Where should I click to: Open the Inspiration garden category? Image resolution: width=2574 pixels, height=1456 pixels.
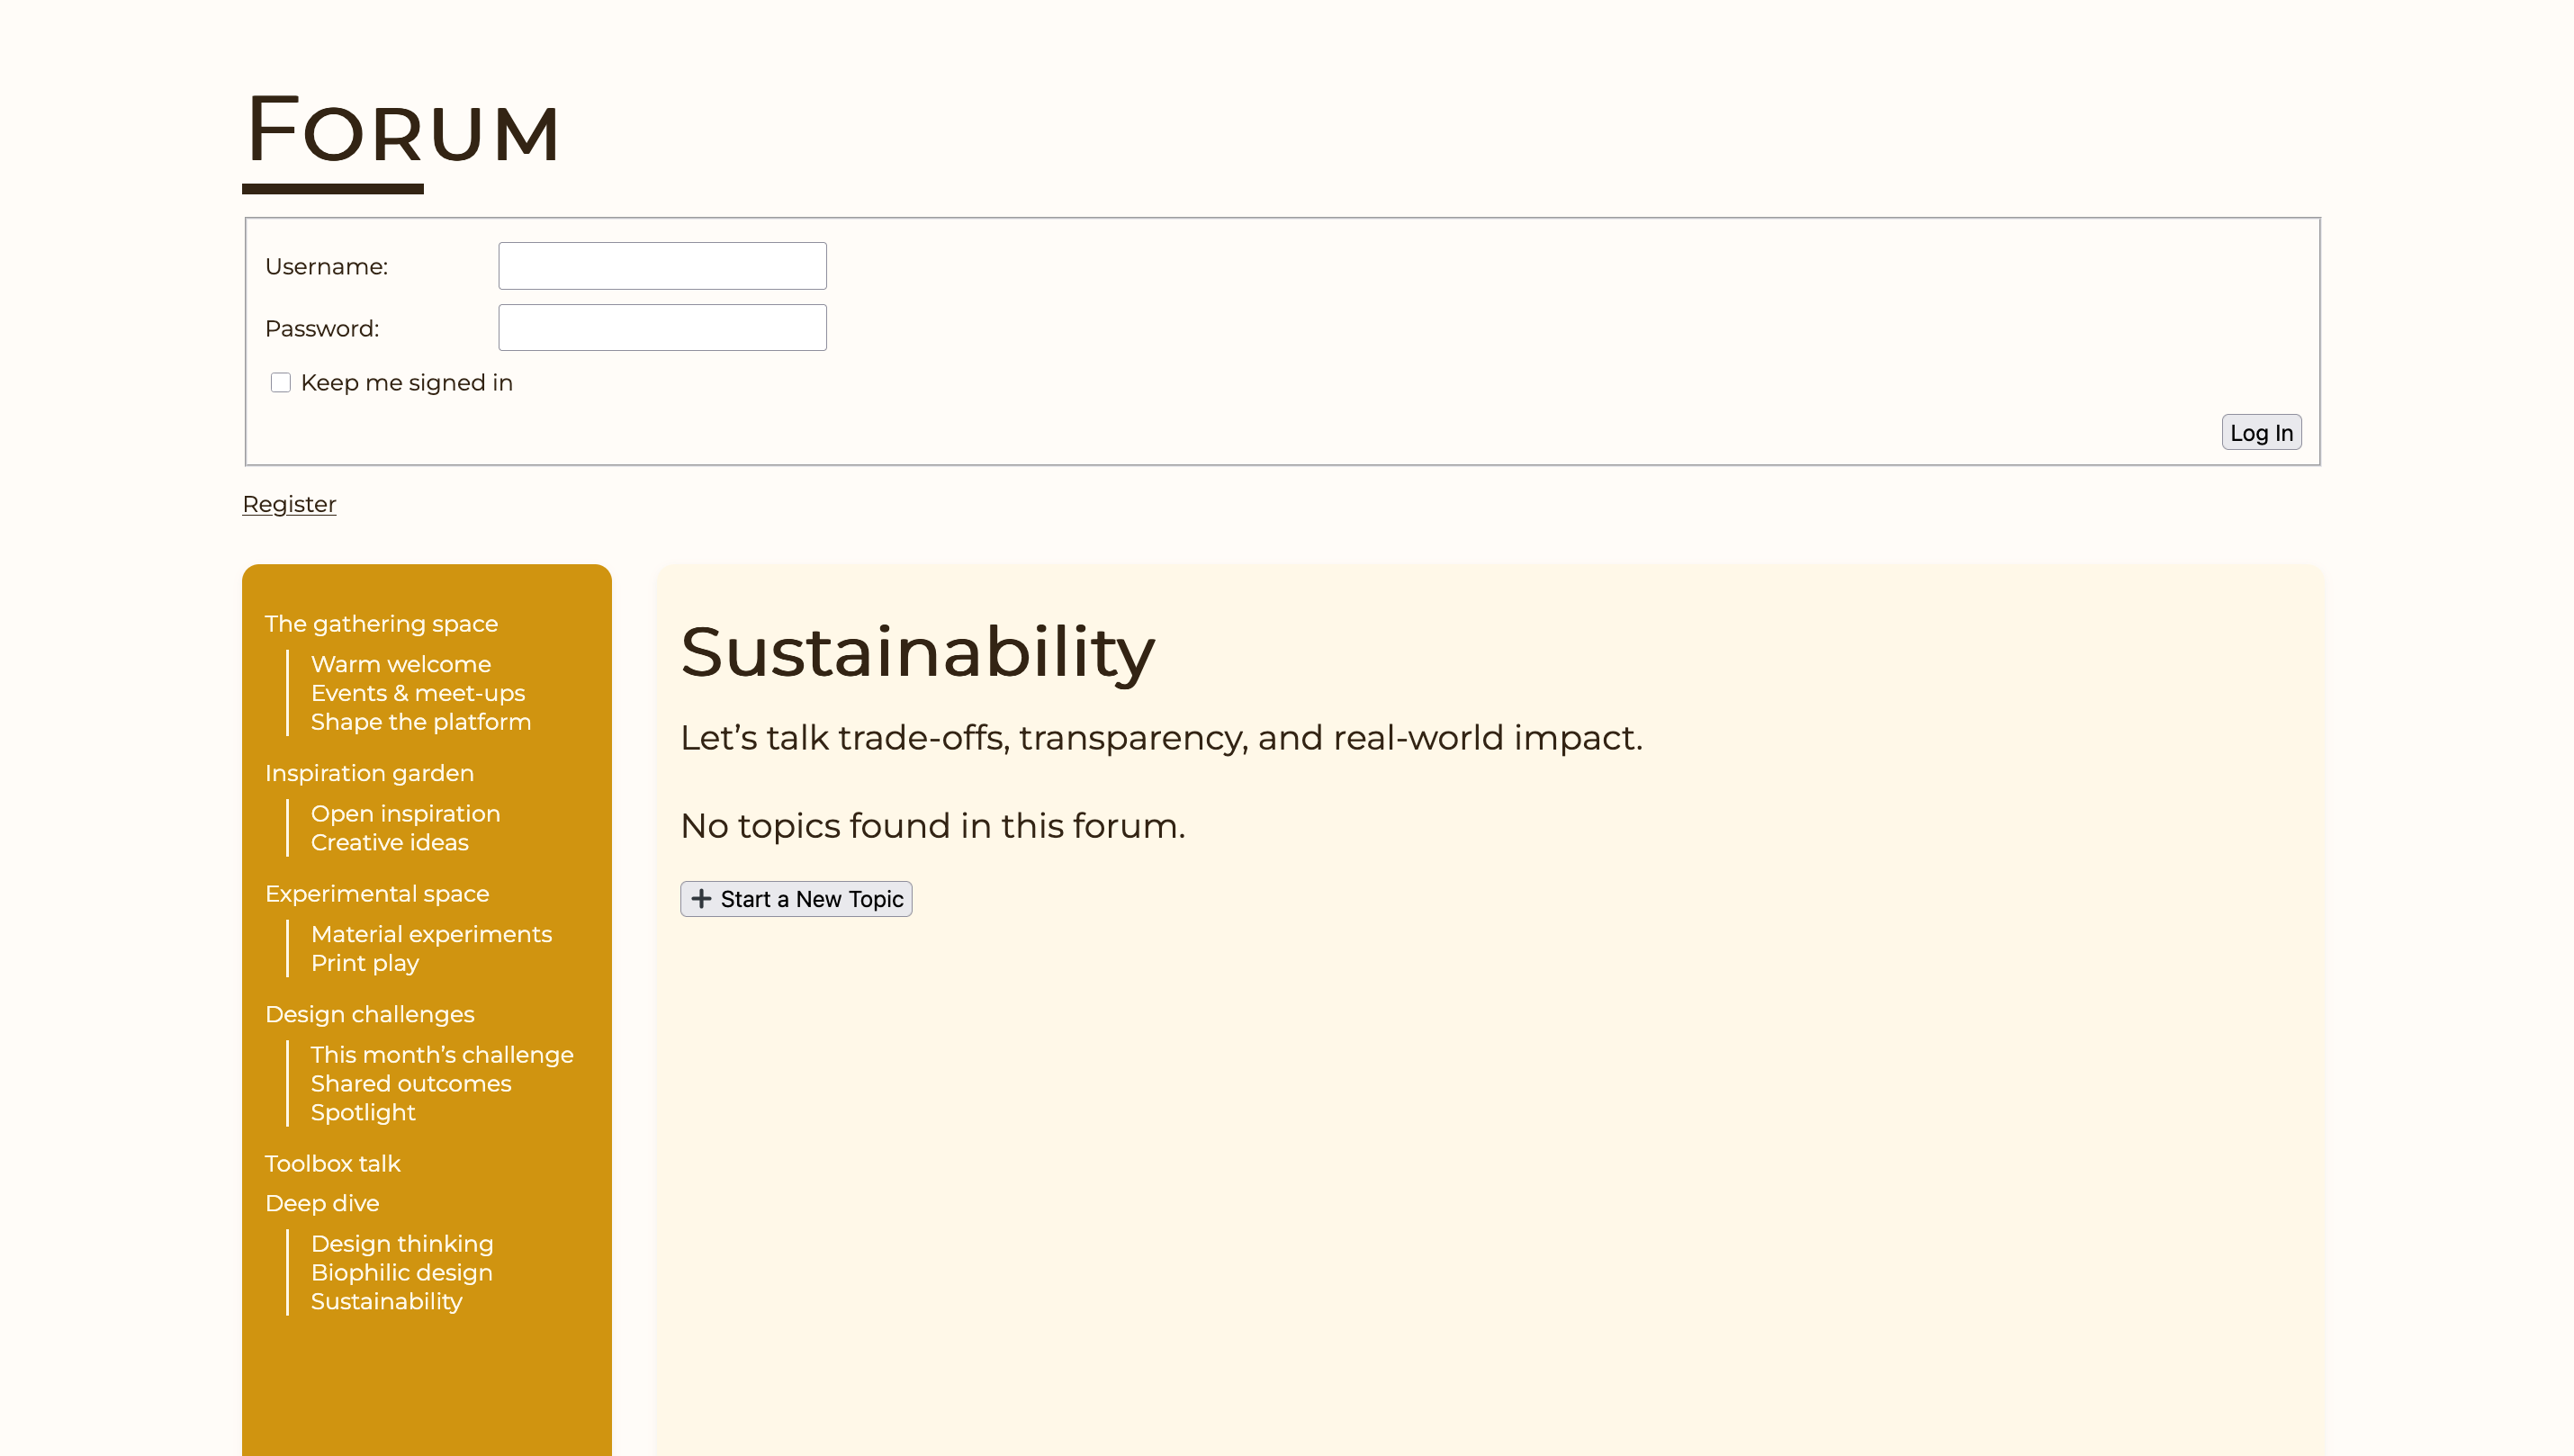(x=369, y=773)
